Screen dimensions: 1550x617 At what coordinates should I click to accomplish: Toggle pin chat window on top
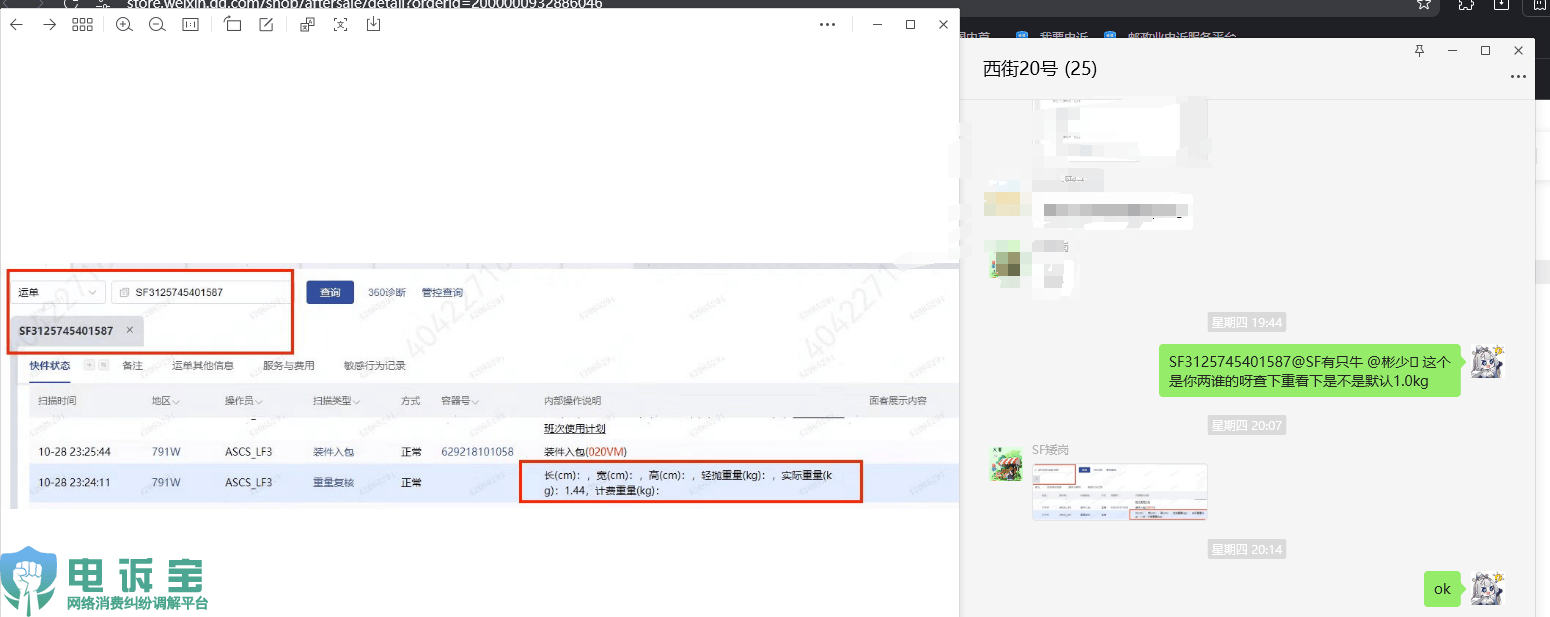[x=1419, y=50]
